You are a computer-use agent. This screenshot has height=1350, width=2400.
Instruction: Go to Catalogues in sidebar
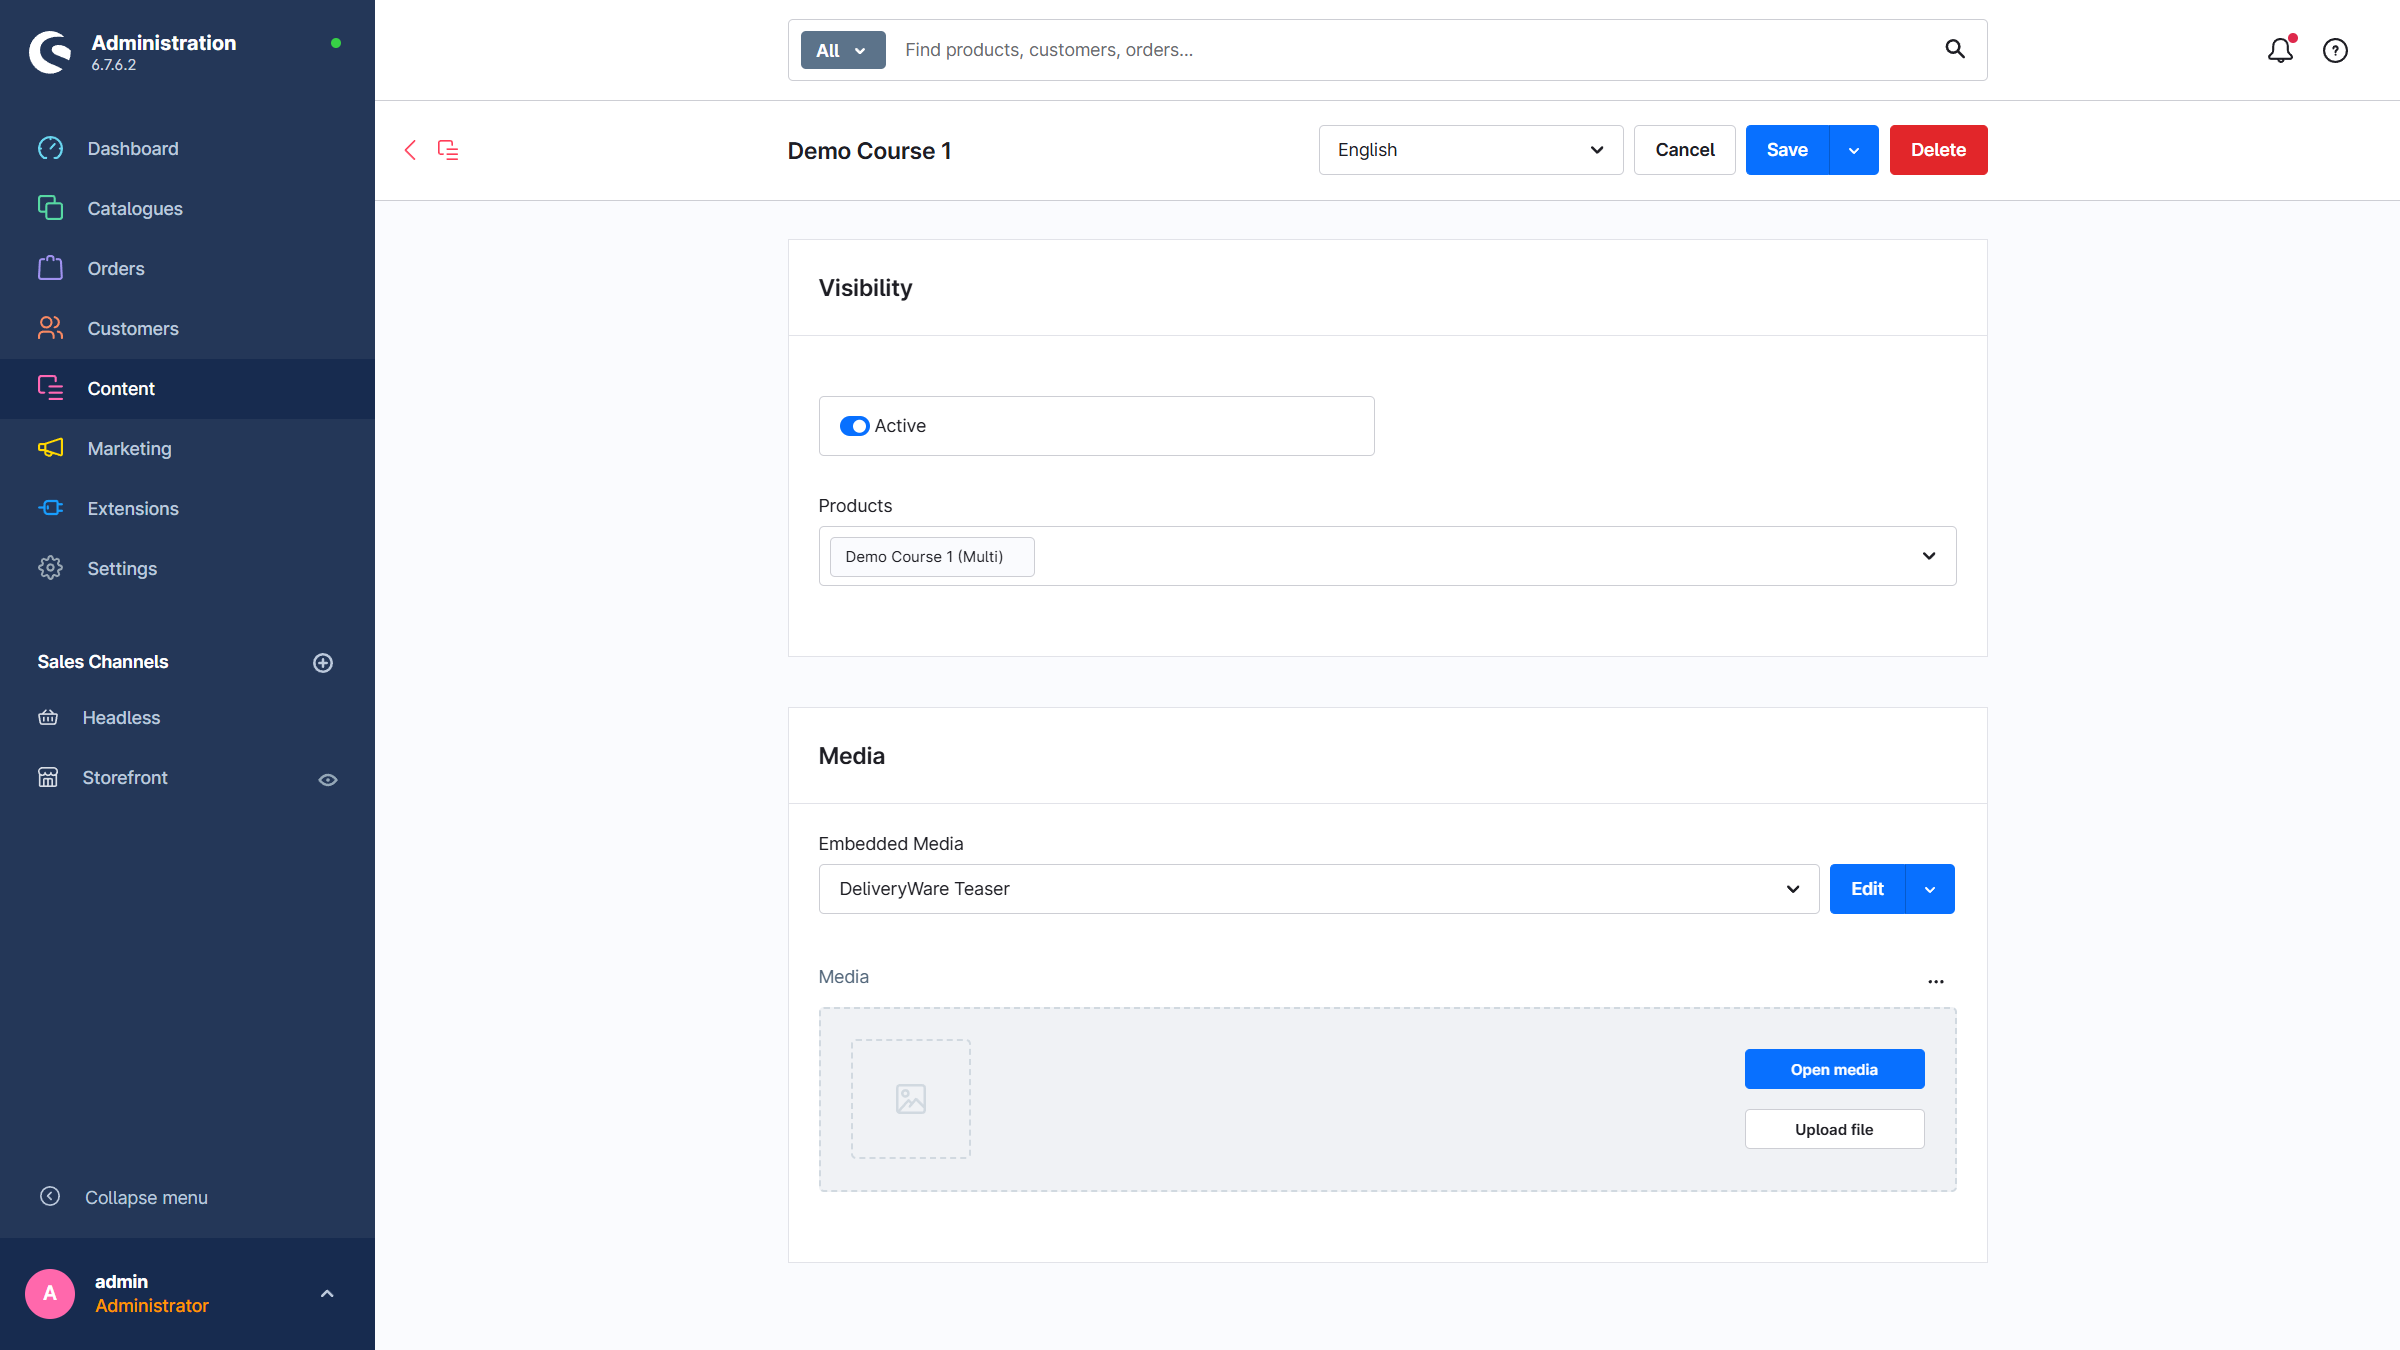(135, 209)
